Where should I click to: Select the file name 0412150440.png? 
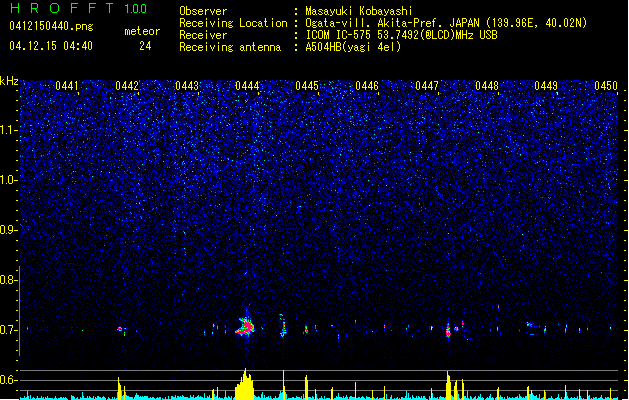pos(51,26)
